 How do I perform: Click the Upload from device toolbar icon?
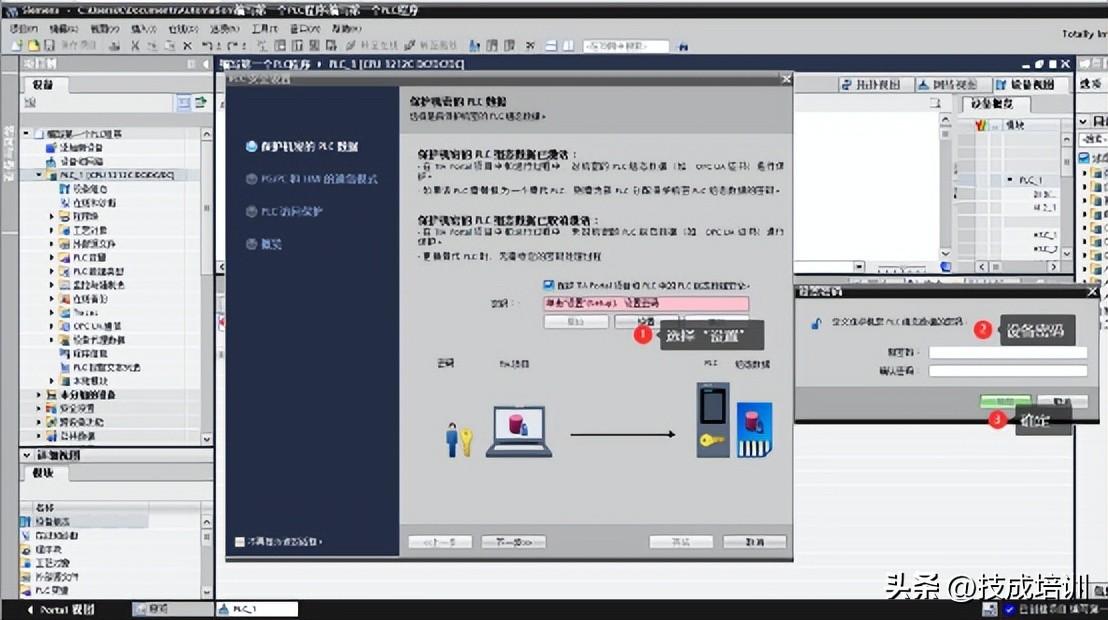[x=297, y=46]
